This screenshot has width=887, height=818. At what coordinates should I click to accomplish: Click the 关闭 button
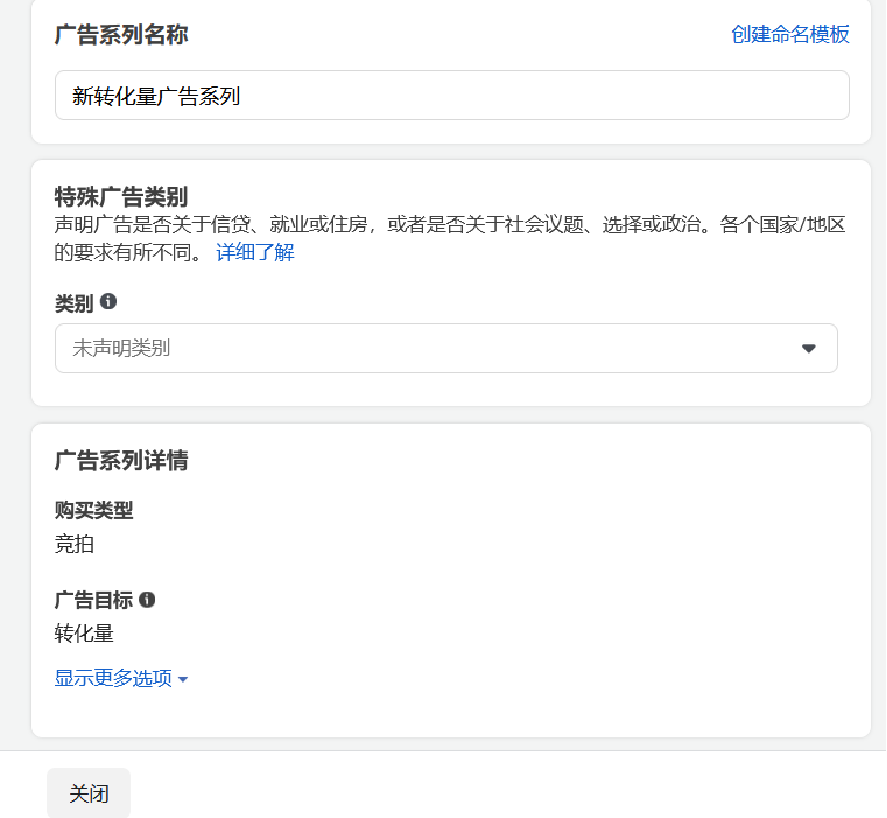(89, 793)
